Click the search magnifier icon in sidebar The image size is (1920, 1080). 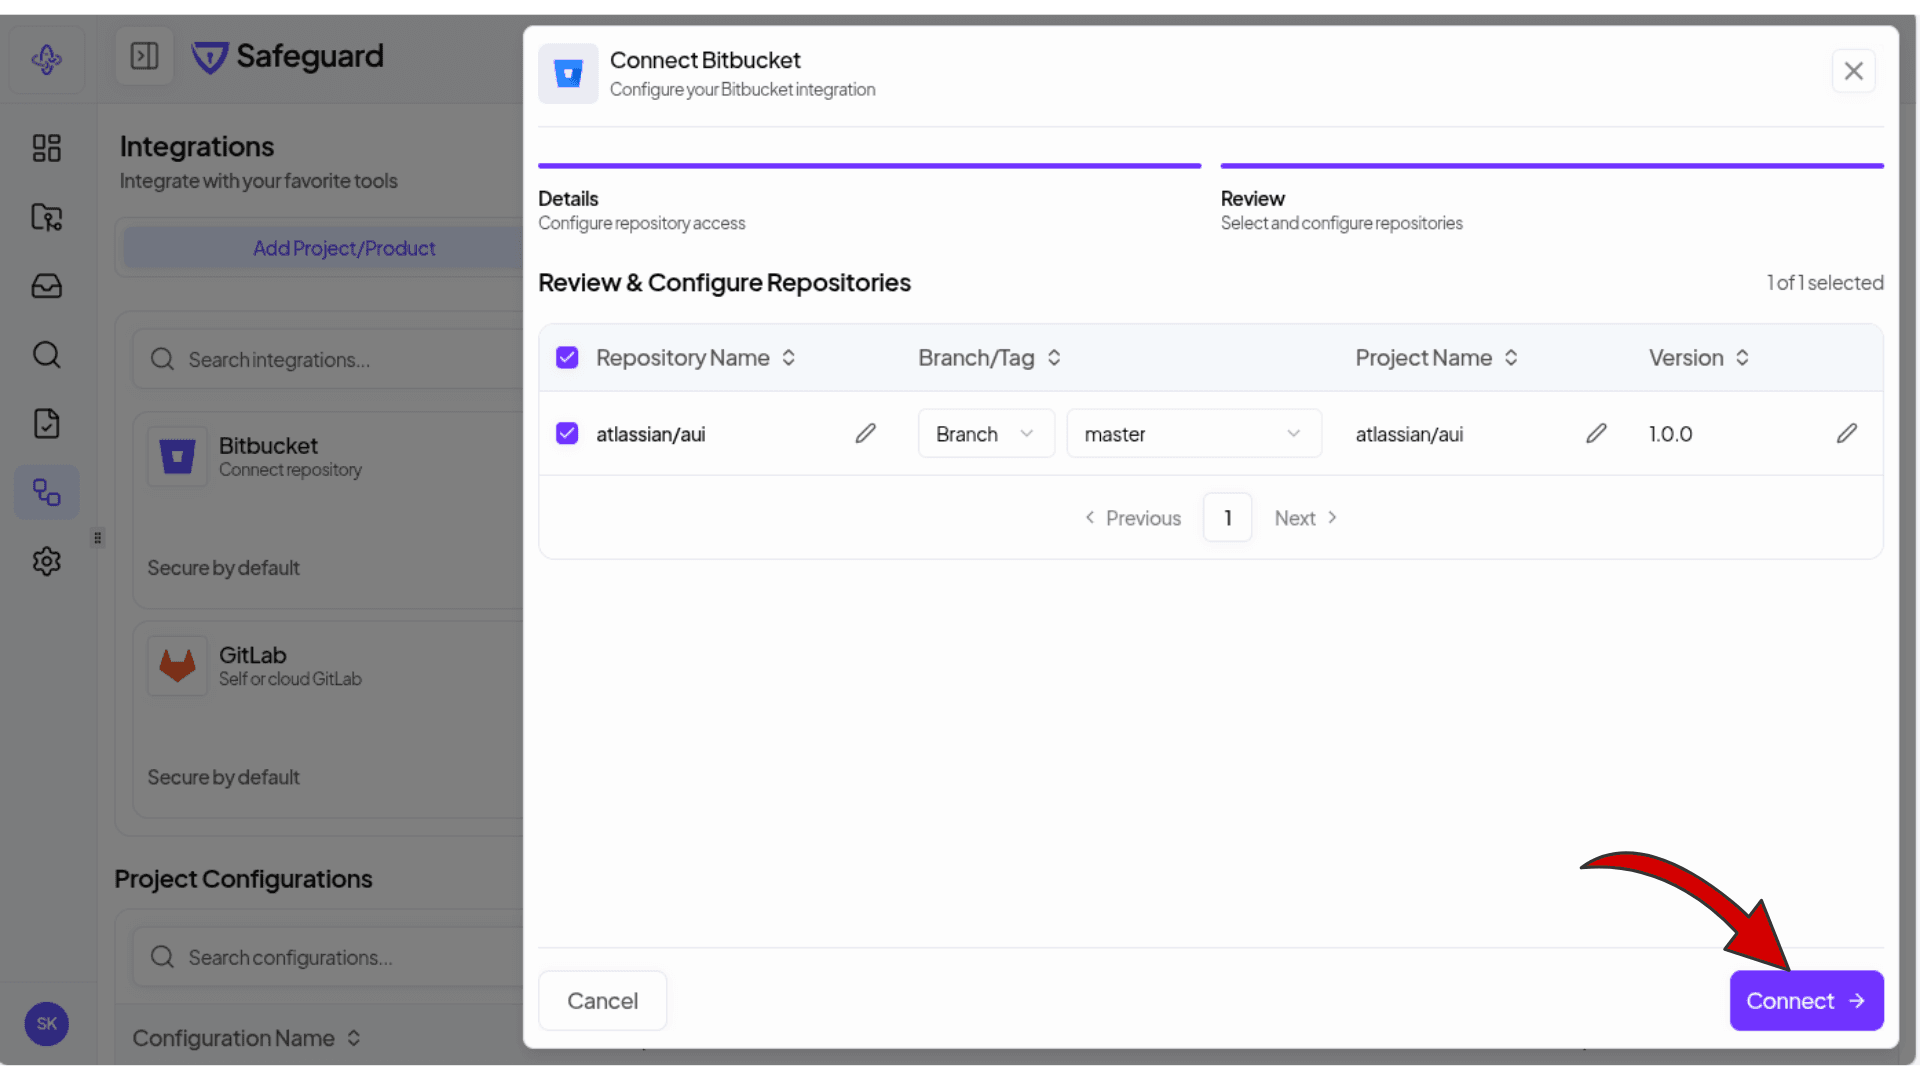tap(46, 354)
